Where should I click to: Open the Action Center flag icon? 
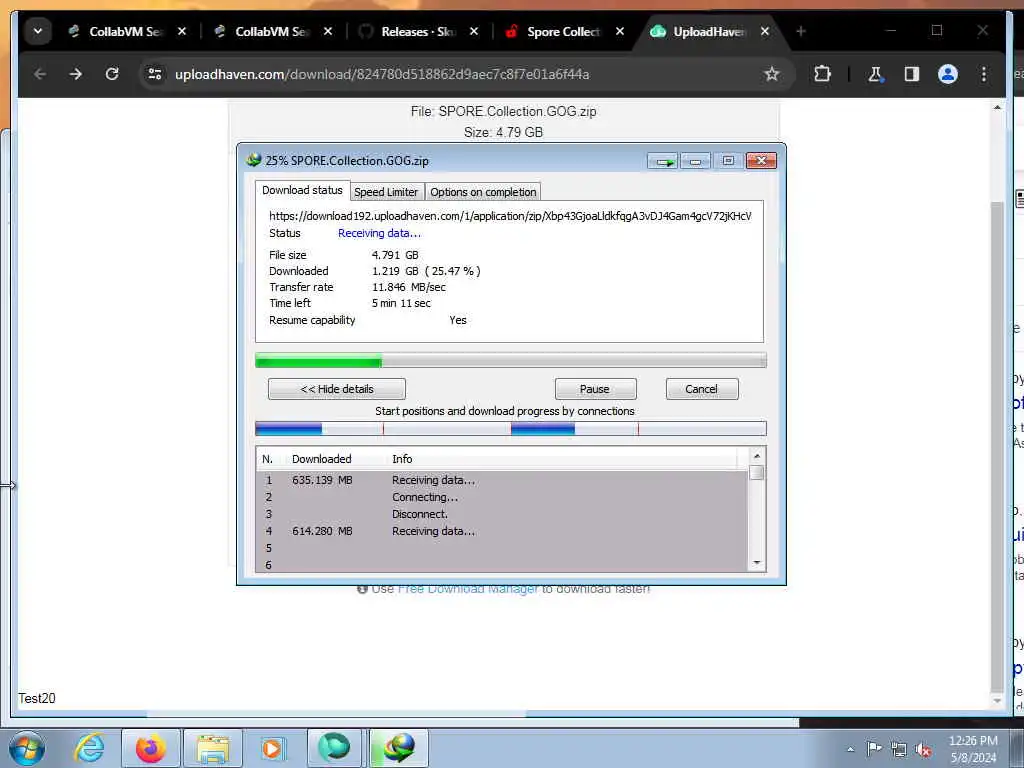[874, 748]
